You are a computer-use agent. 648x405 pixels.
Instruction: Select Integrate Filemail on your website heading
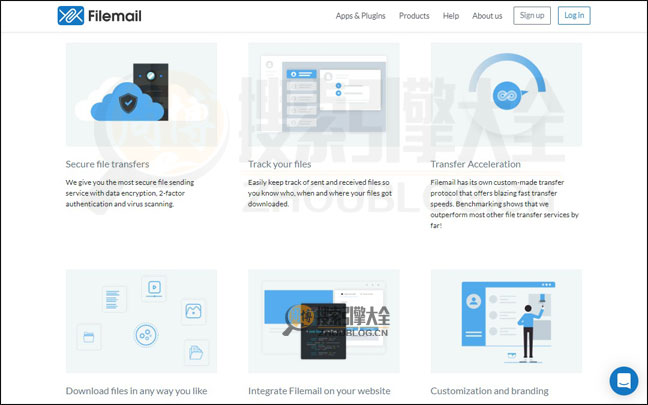[x=319, y=391]
